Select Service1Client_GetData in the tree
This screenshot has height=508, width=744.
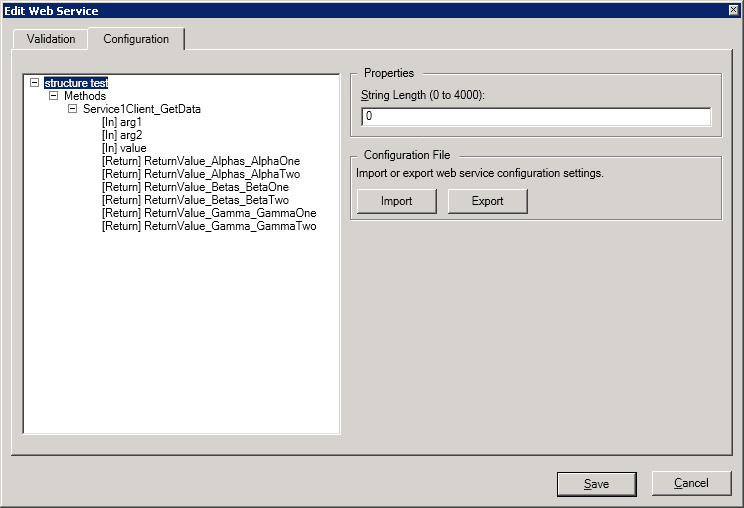coord(142,109)
